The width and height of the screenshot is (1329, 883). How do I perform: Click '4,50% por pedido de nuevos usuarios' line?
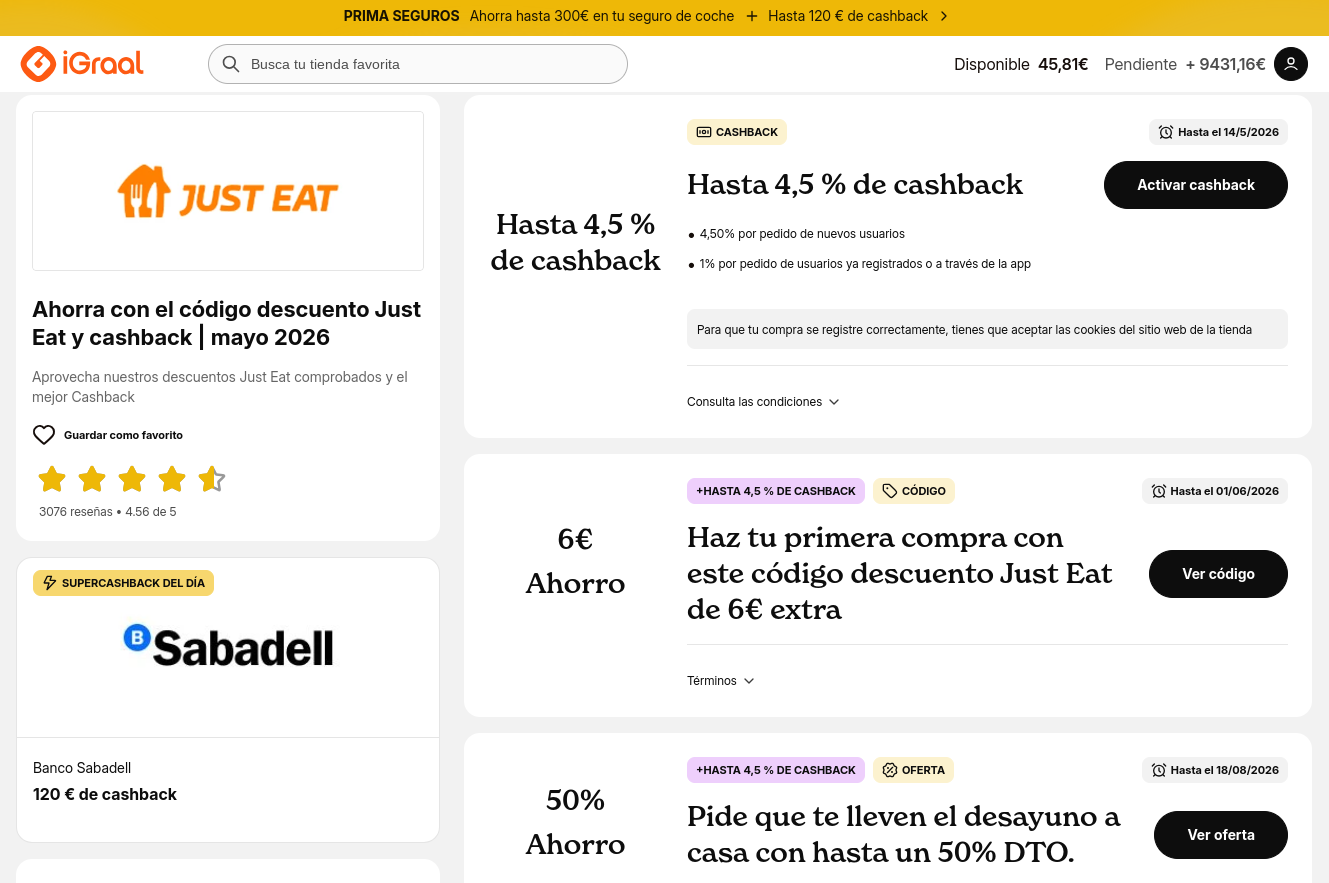802,234
